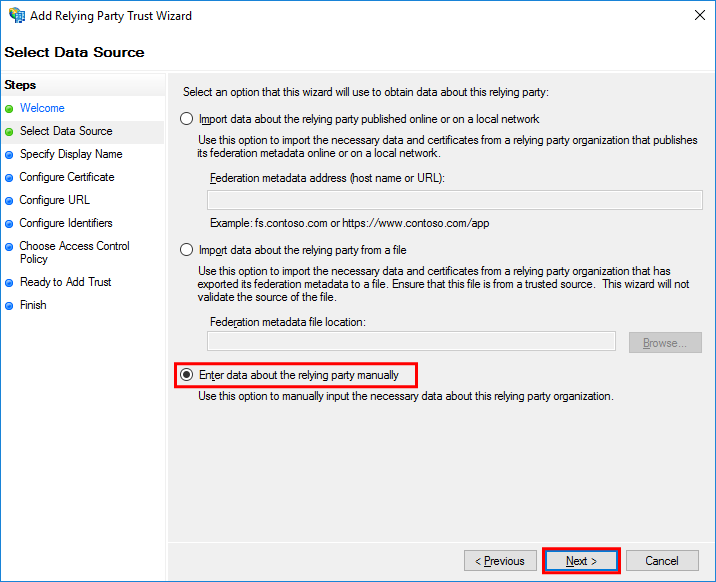Go back with the Previous button
The width and height of the screenshot is (716, 582).
tap(500, 561)
